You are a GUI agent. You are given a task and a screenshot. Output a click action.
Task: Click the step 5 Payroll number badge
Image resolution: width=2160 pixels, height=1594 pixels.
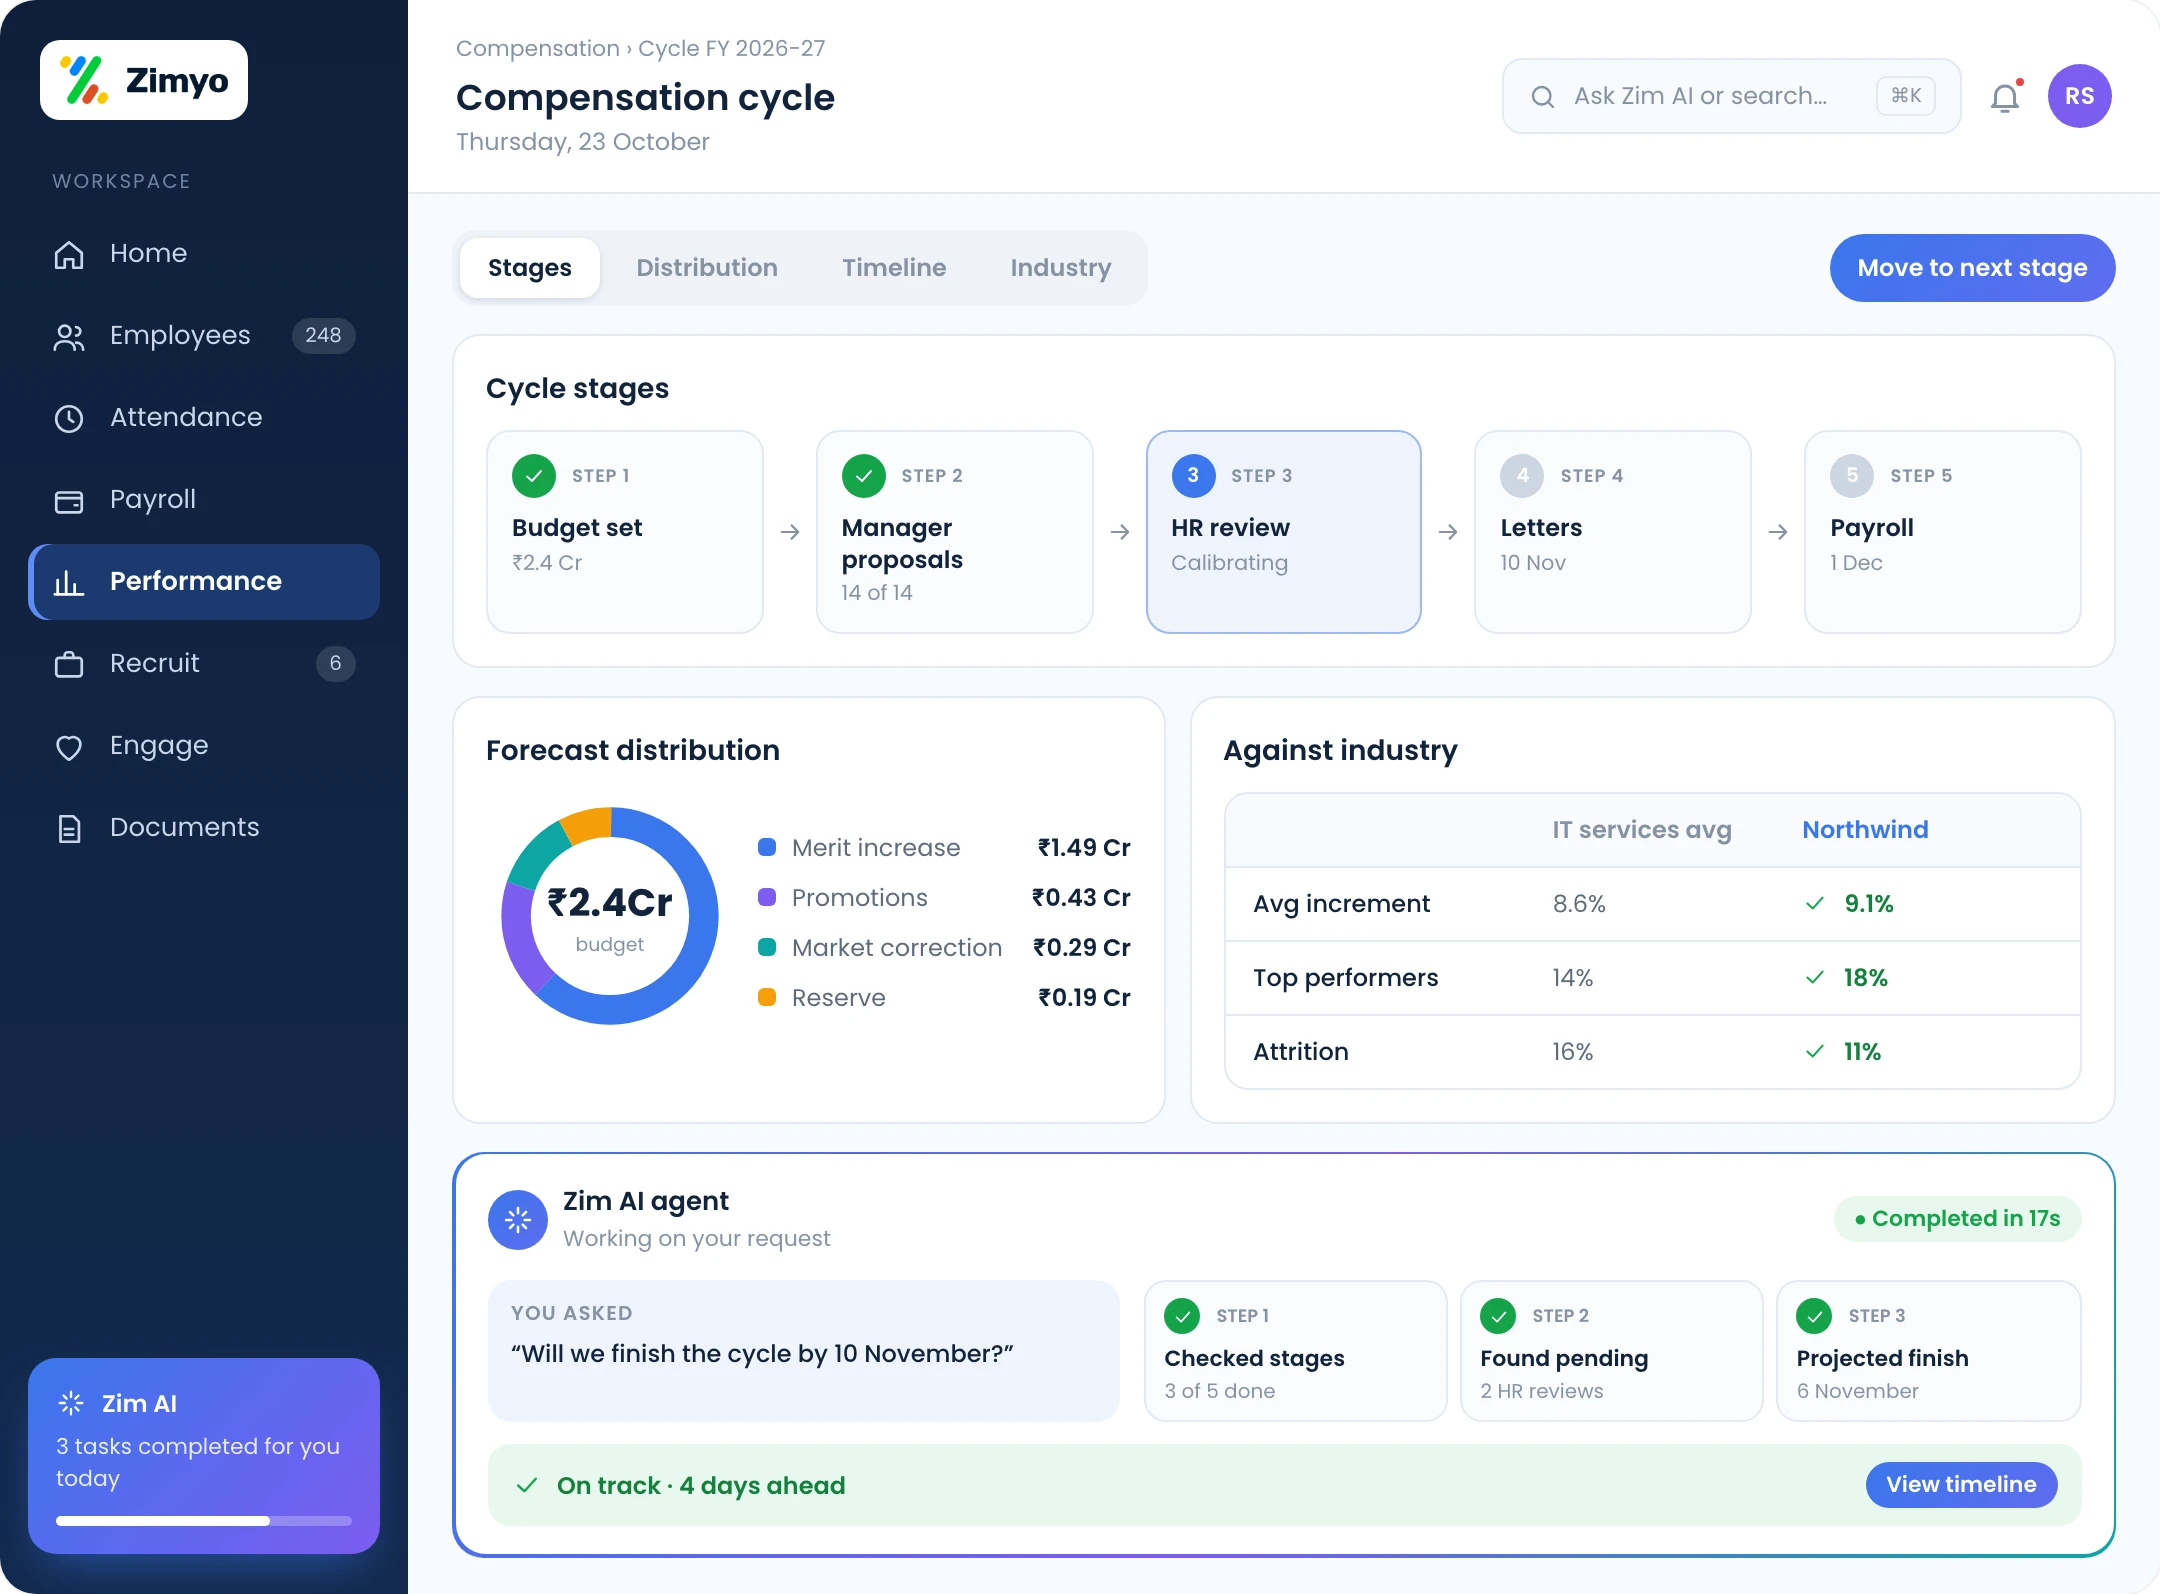point(1852,476)
